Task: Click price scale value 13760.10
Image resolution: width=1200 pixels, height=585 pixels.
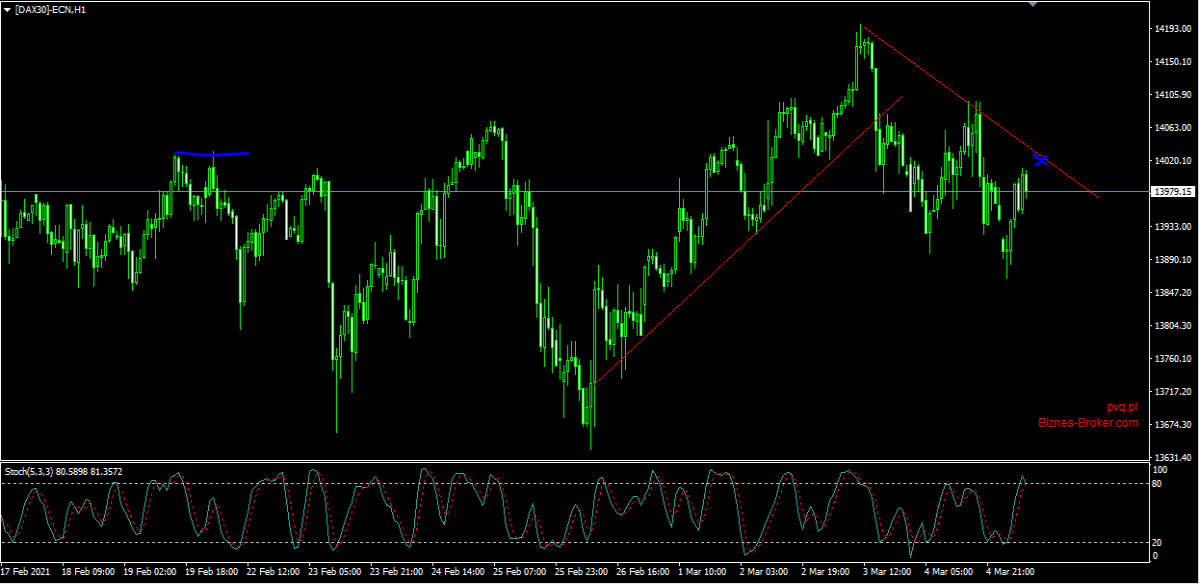Action: (x=1173, y=359)
